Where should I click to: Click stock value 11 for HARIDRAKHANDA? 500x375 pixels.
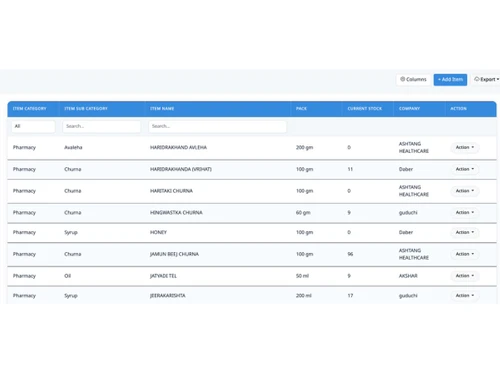350,169
